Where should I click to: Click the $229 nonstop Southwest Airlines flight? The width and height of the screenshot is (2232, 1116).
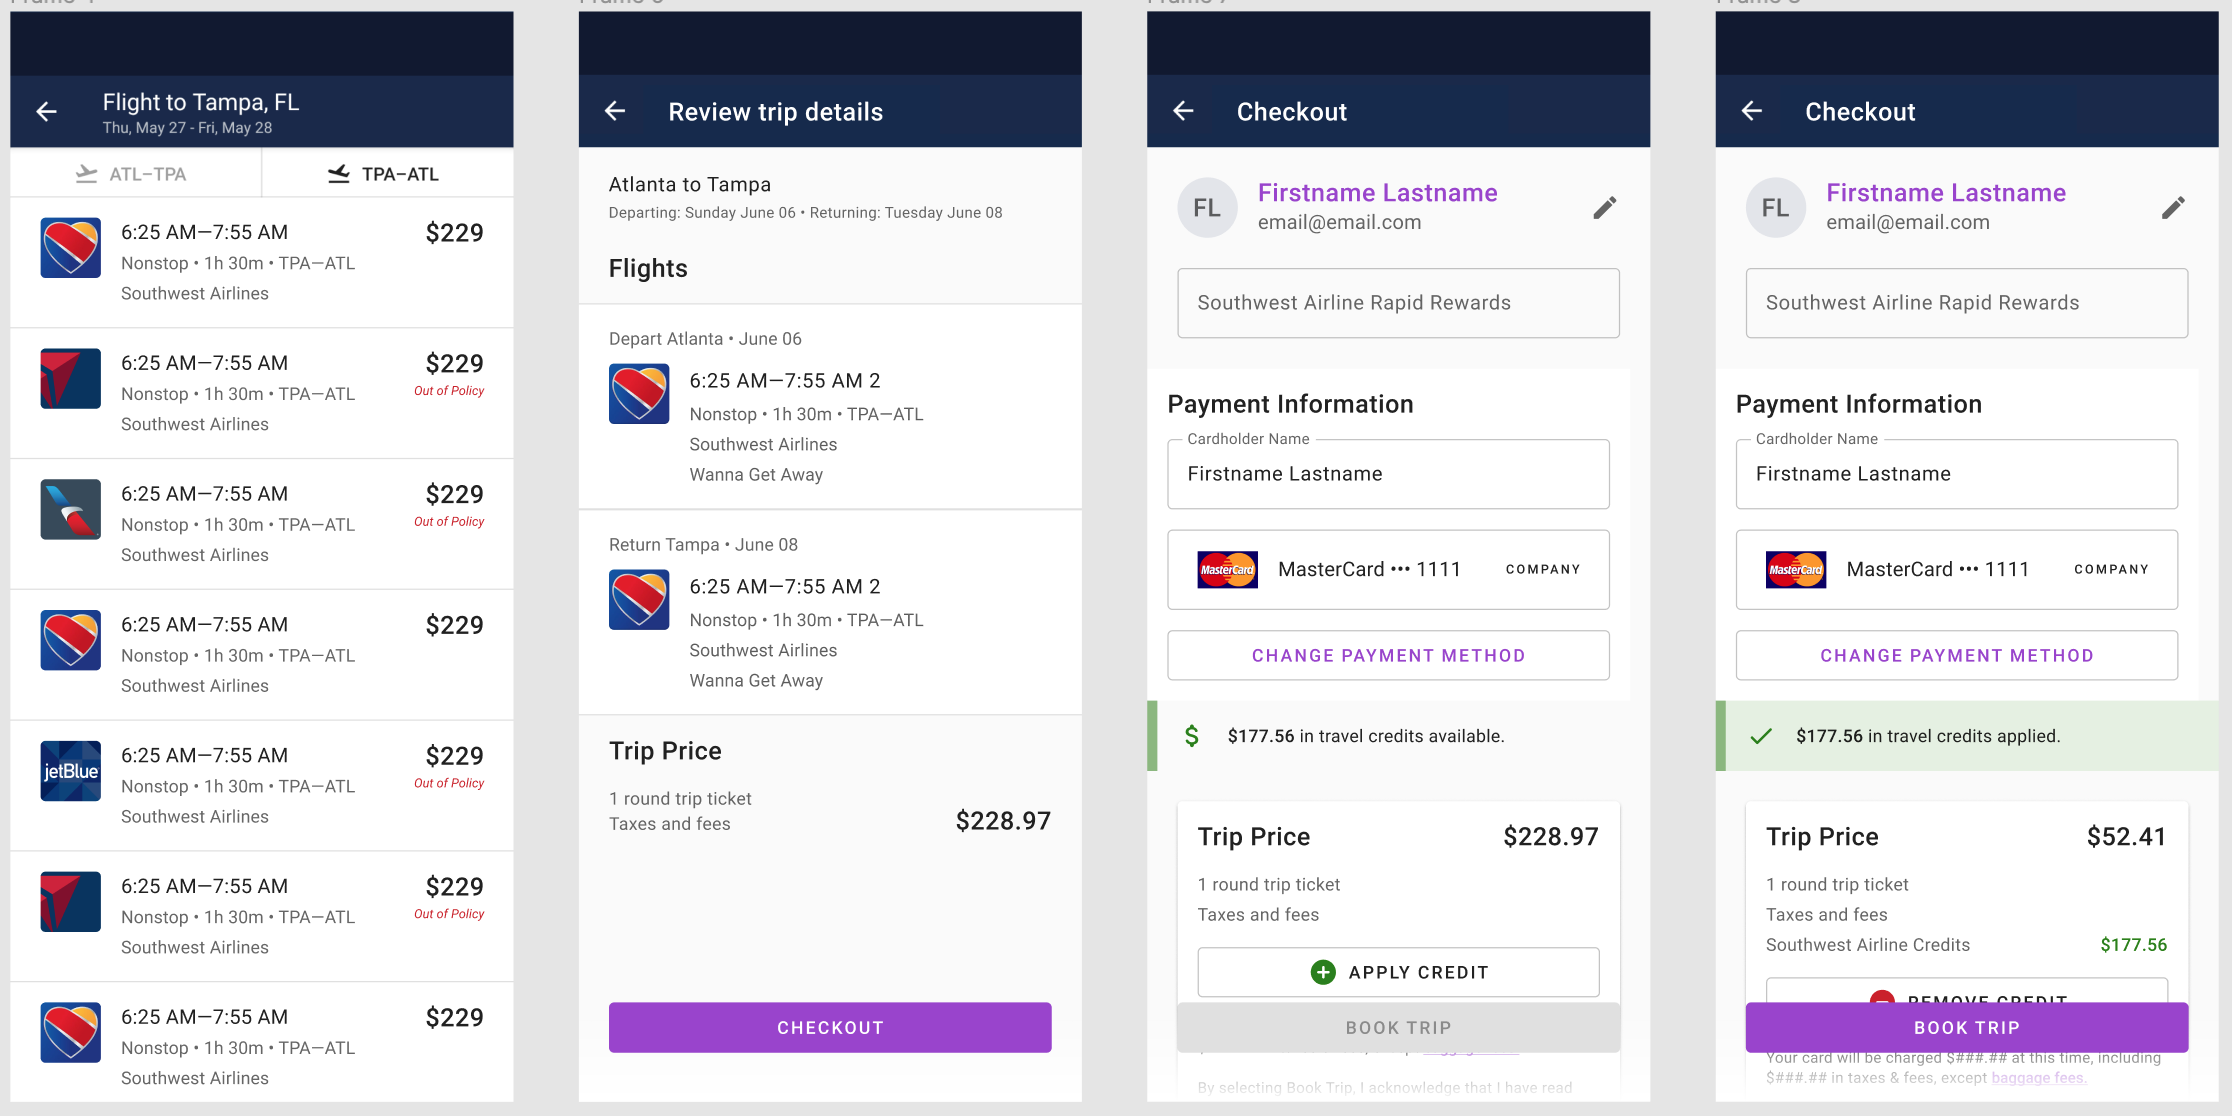262,260
